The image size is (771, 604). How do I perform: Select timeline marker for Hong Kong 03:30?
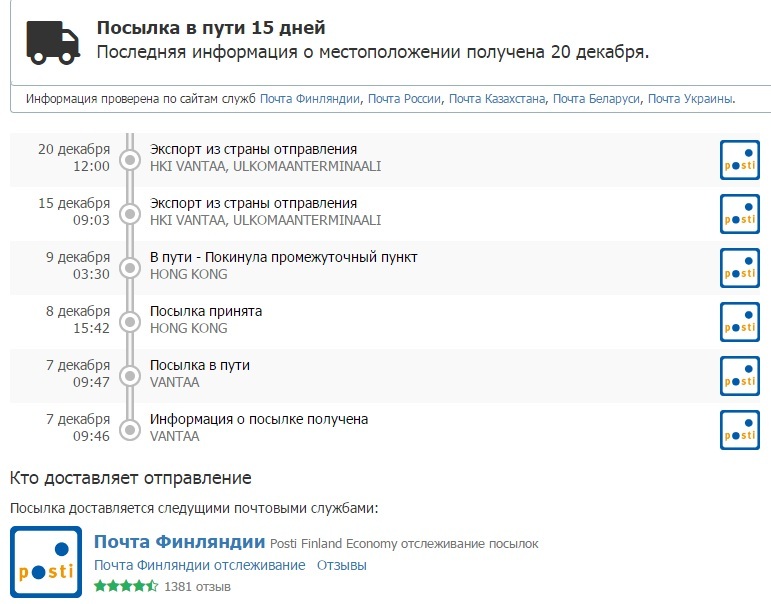click(x=130, y=268)
